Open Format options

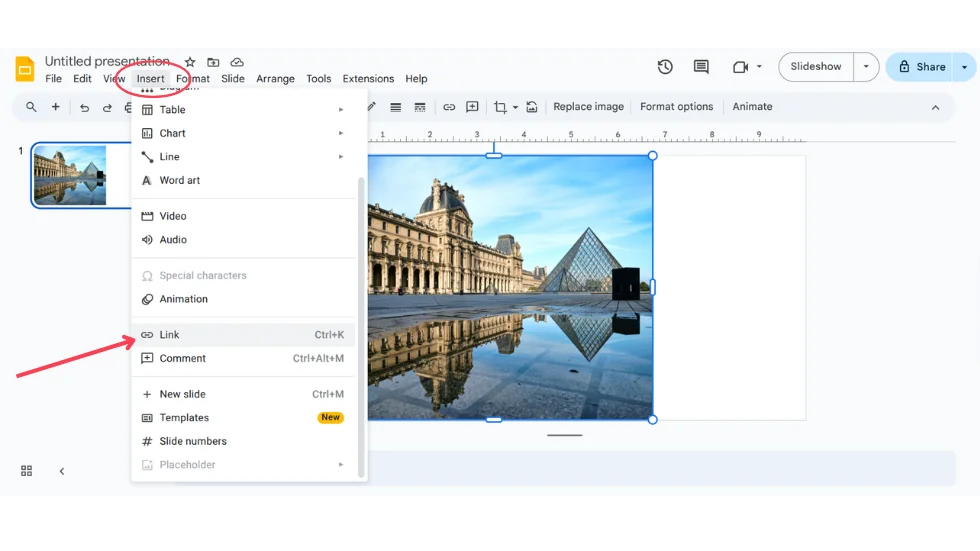click(676, 107)
